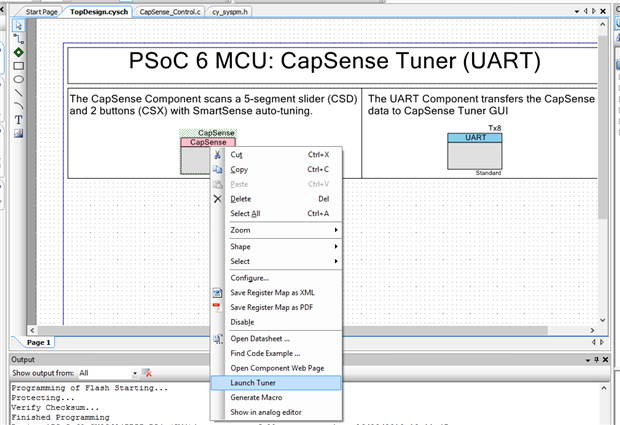Viewport: 620px width, 425px height.
Task: Clear the output window using the red X icon
Action: point(147,373)
